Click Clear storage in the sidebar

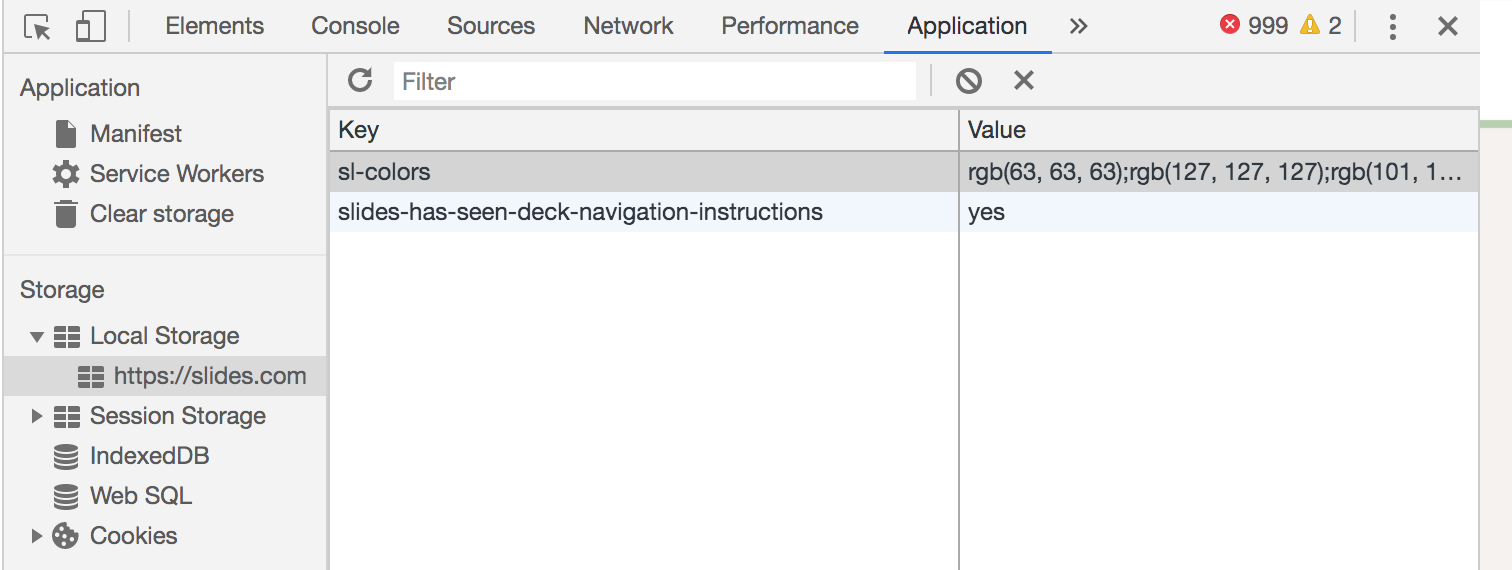coord(161,214)
